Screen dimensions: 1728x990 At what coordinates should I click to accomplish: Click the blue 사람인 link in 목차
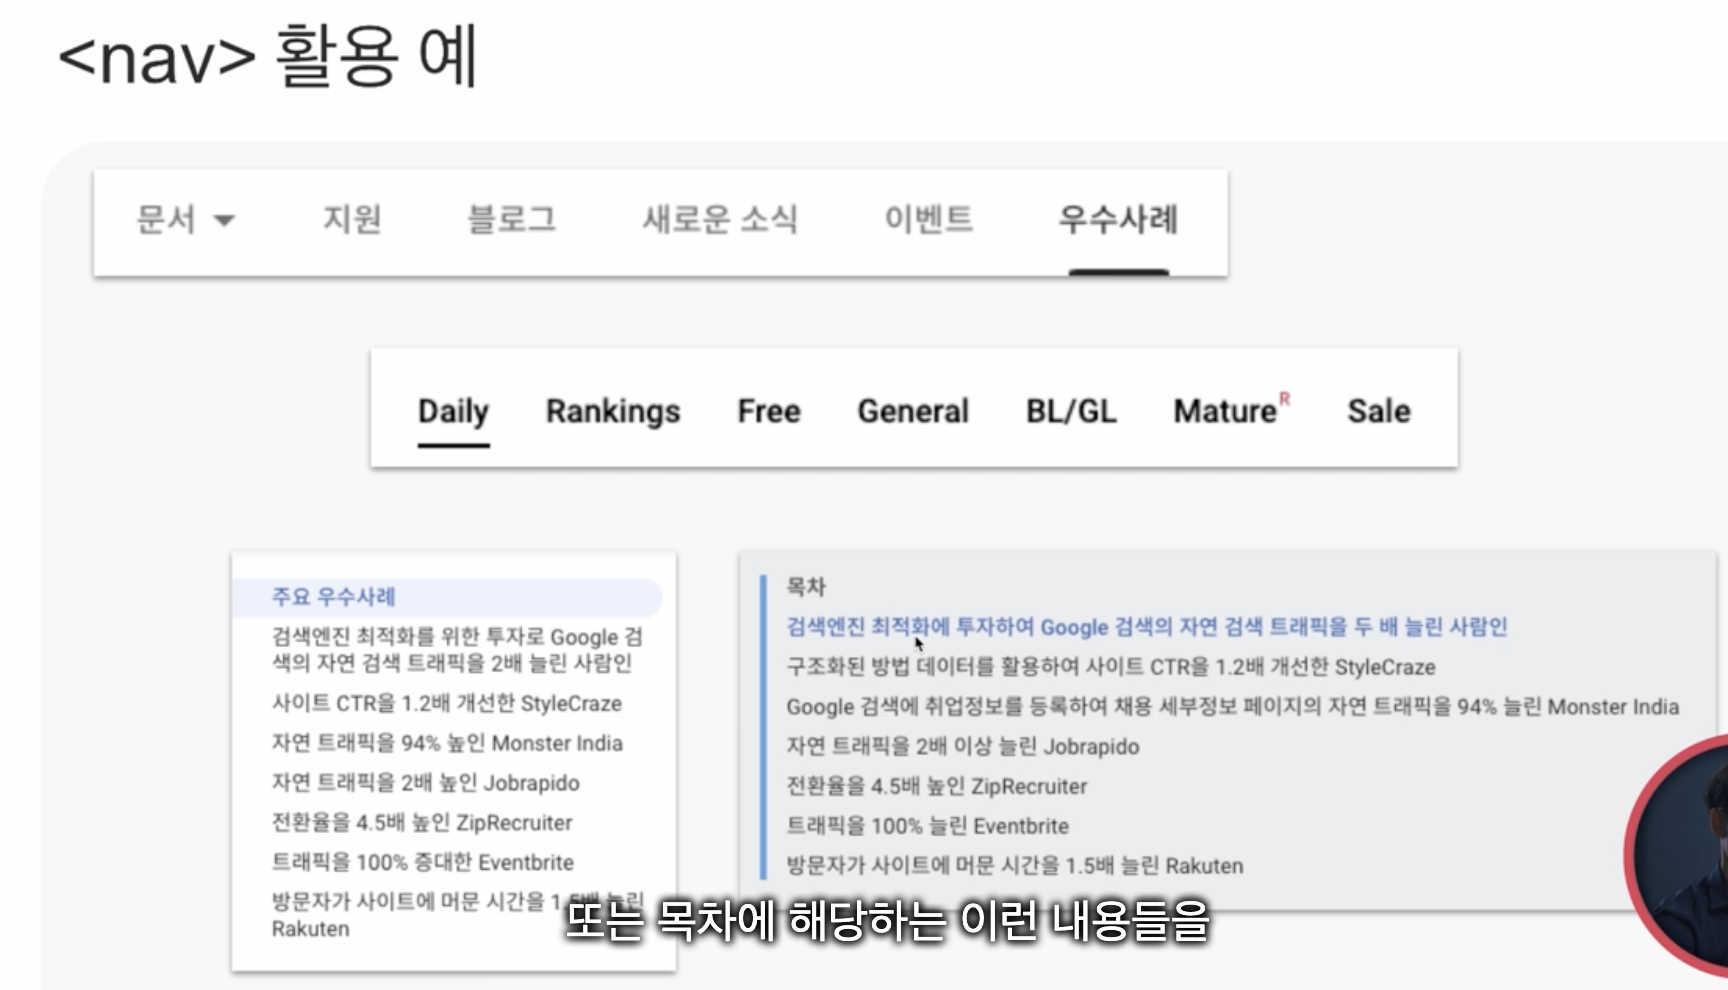1146,627
